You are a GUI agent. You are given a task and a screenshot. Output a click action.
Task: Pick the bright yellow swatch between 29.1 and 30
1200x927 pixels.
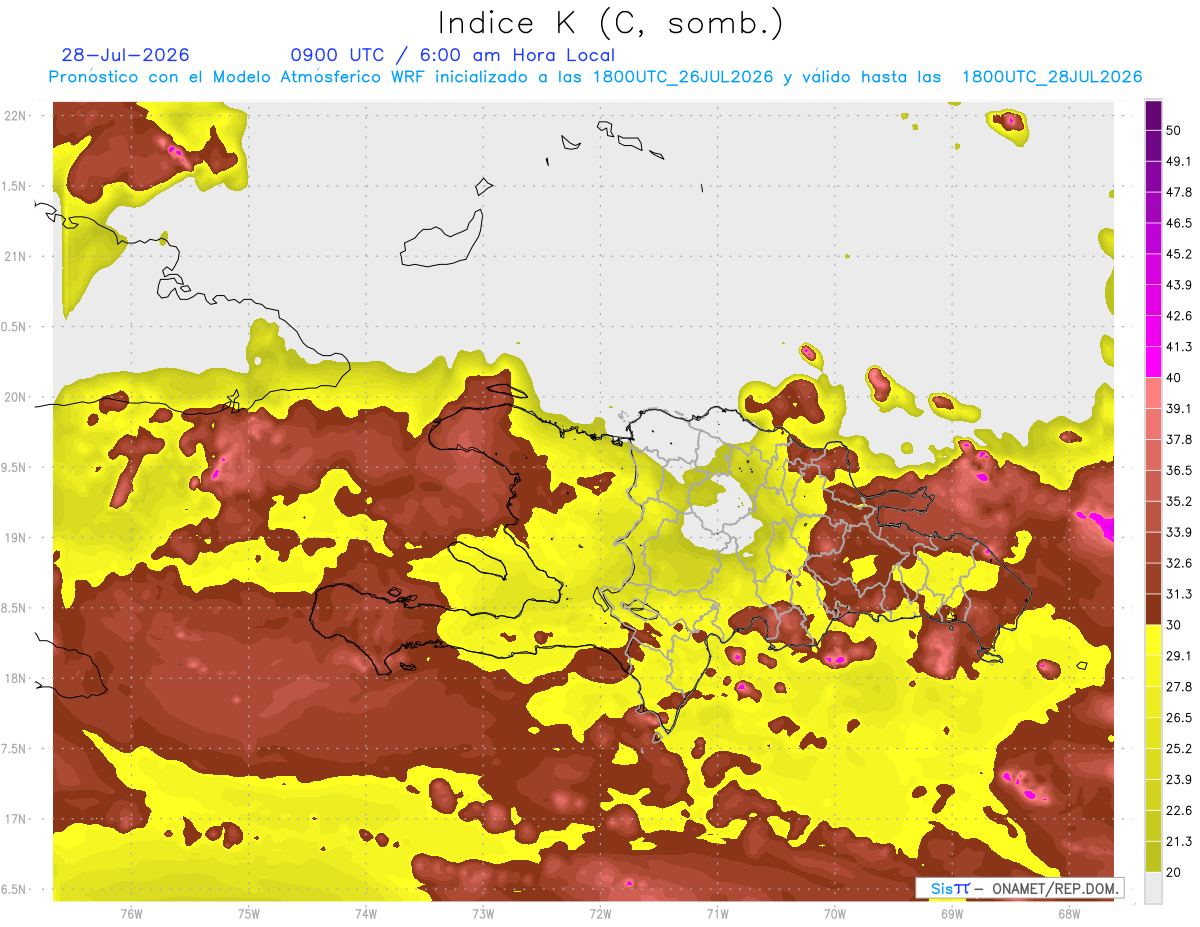[1154, 640]
